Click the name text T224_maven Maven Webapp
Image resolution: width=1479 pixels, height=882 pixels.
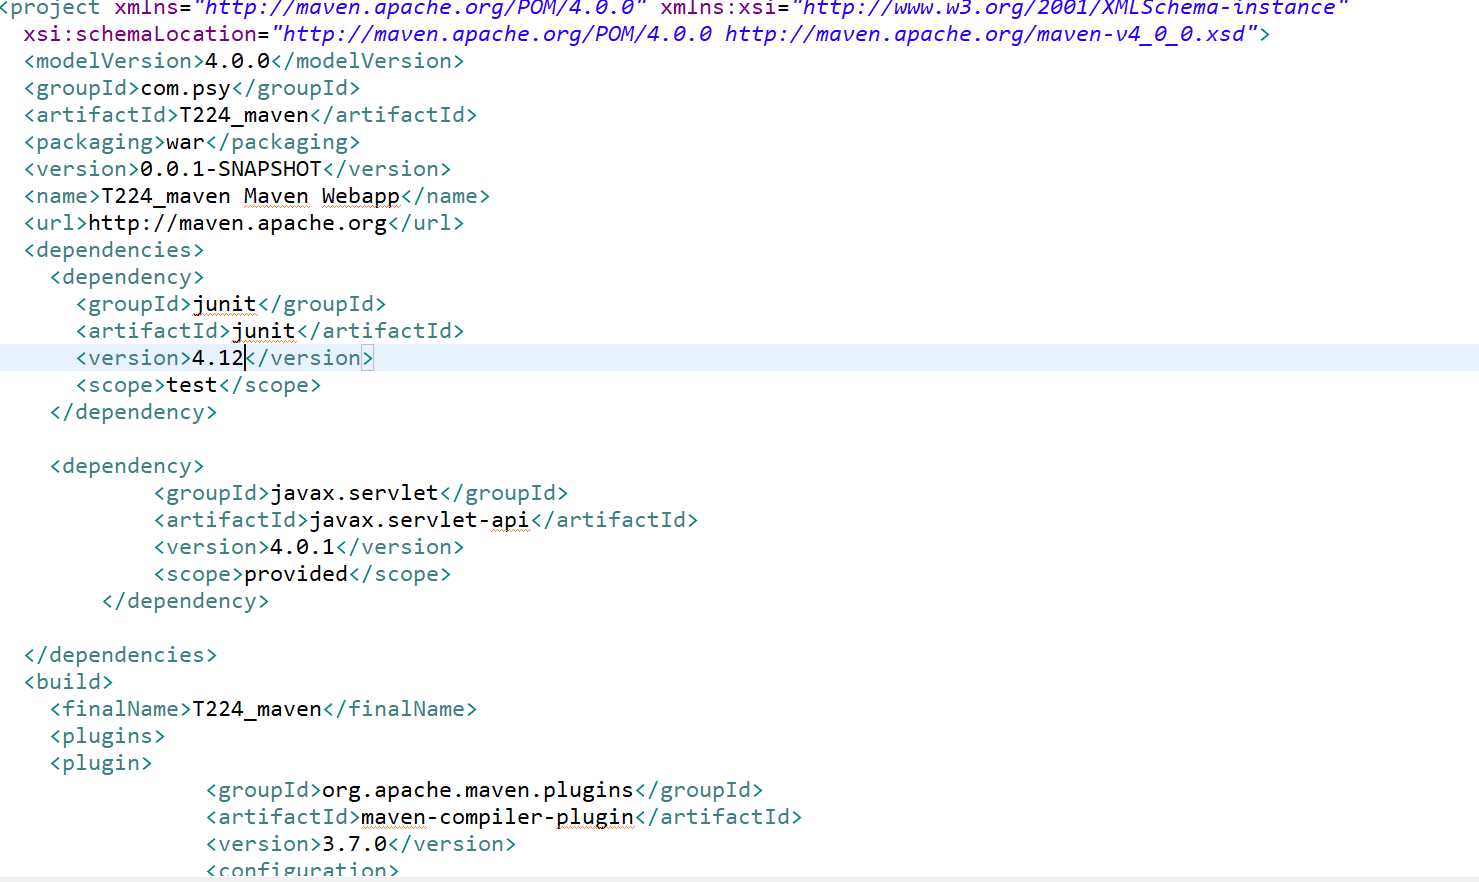[251, 196]
